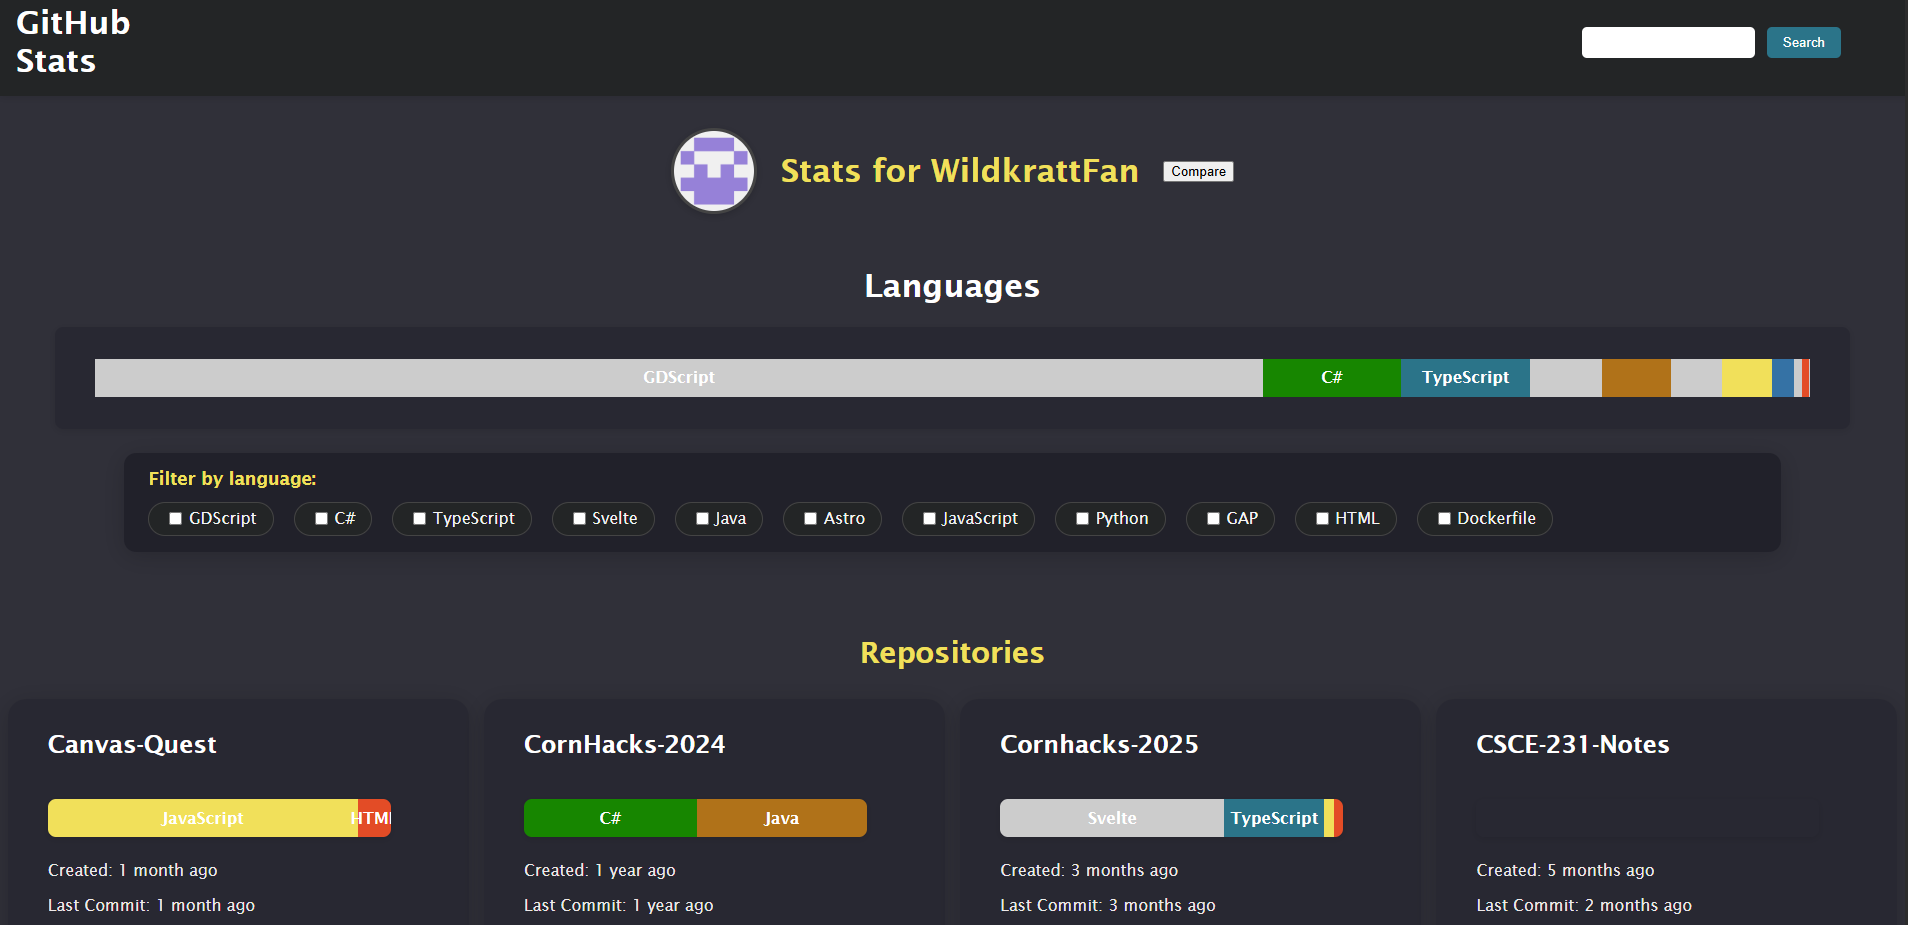Click the C# segment in CornHacks-2024 bar
The image size is (1908, 925).
pos(609,818)
